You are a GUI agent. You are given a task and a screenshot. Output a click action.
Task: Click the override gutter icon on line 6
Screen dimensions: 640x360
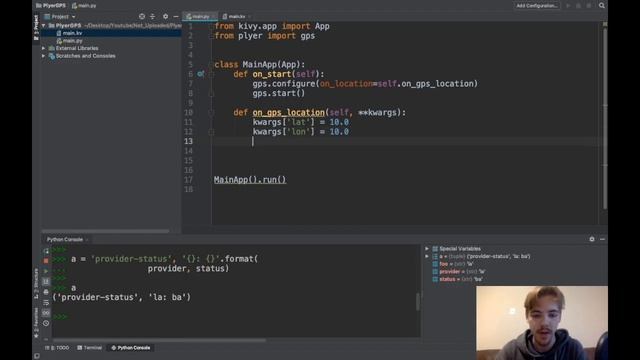tap(200, 74)
